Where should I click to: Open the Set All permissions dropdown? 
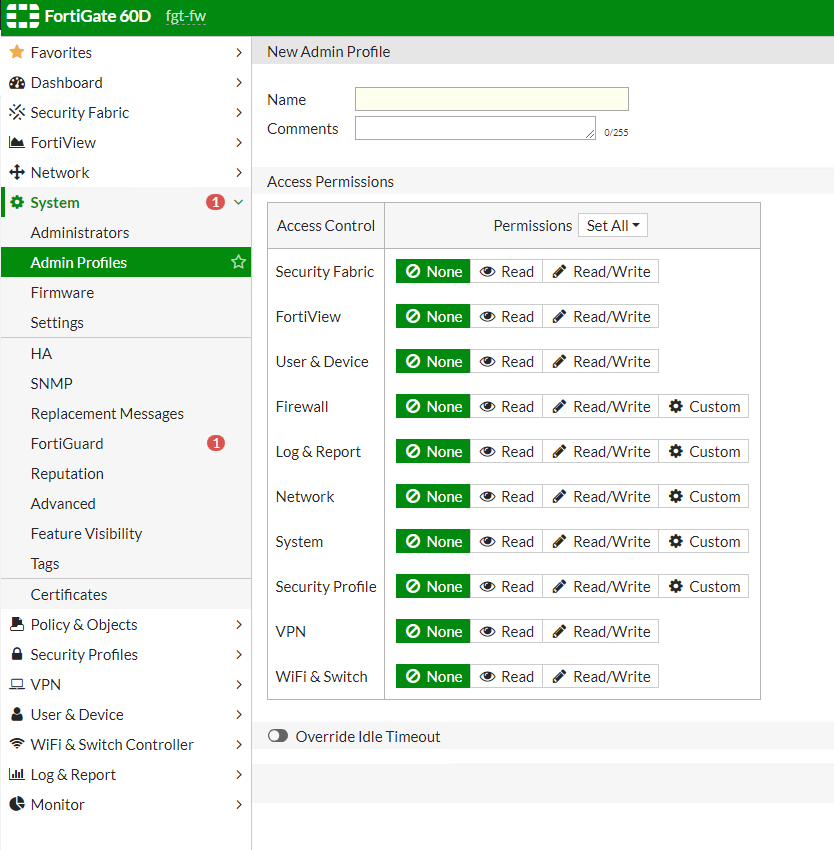pyautogui.click(x=613, y=225)
